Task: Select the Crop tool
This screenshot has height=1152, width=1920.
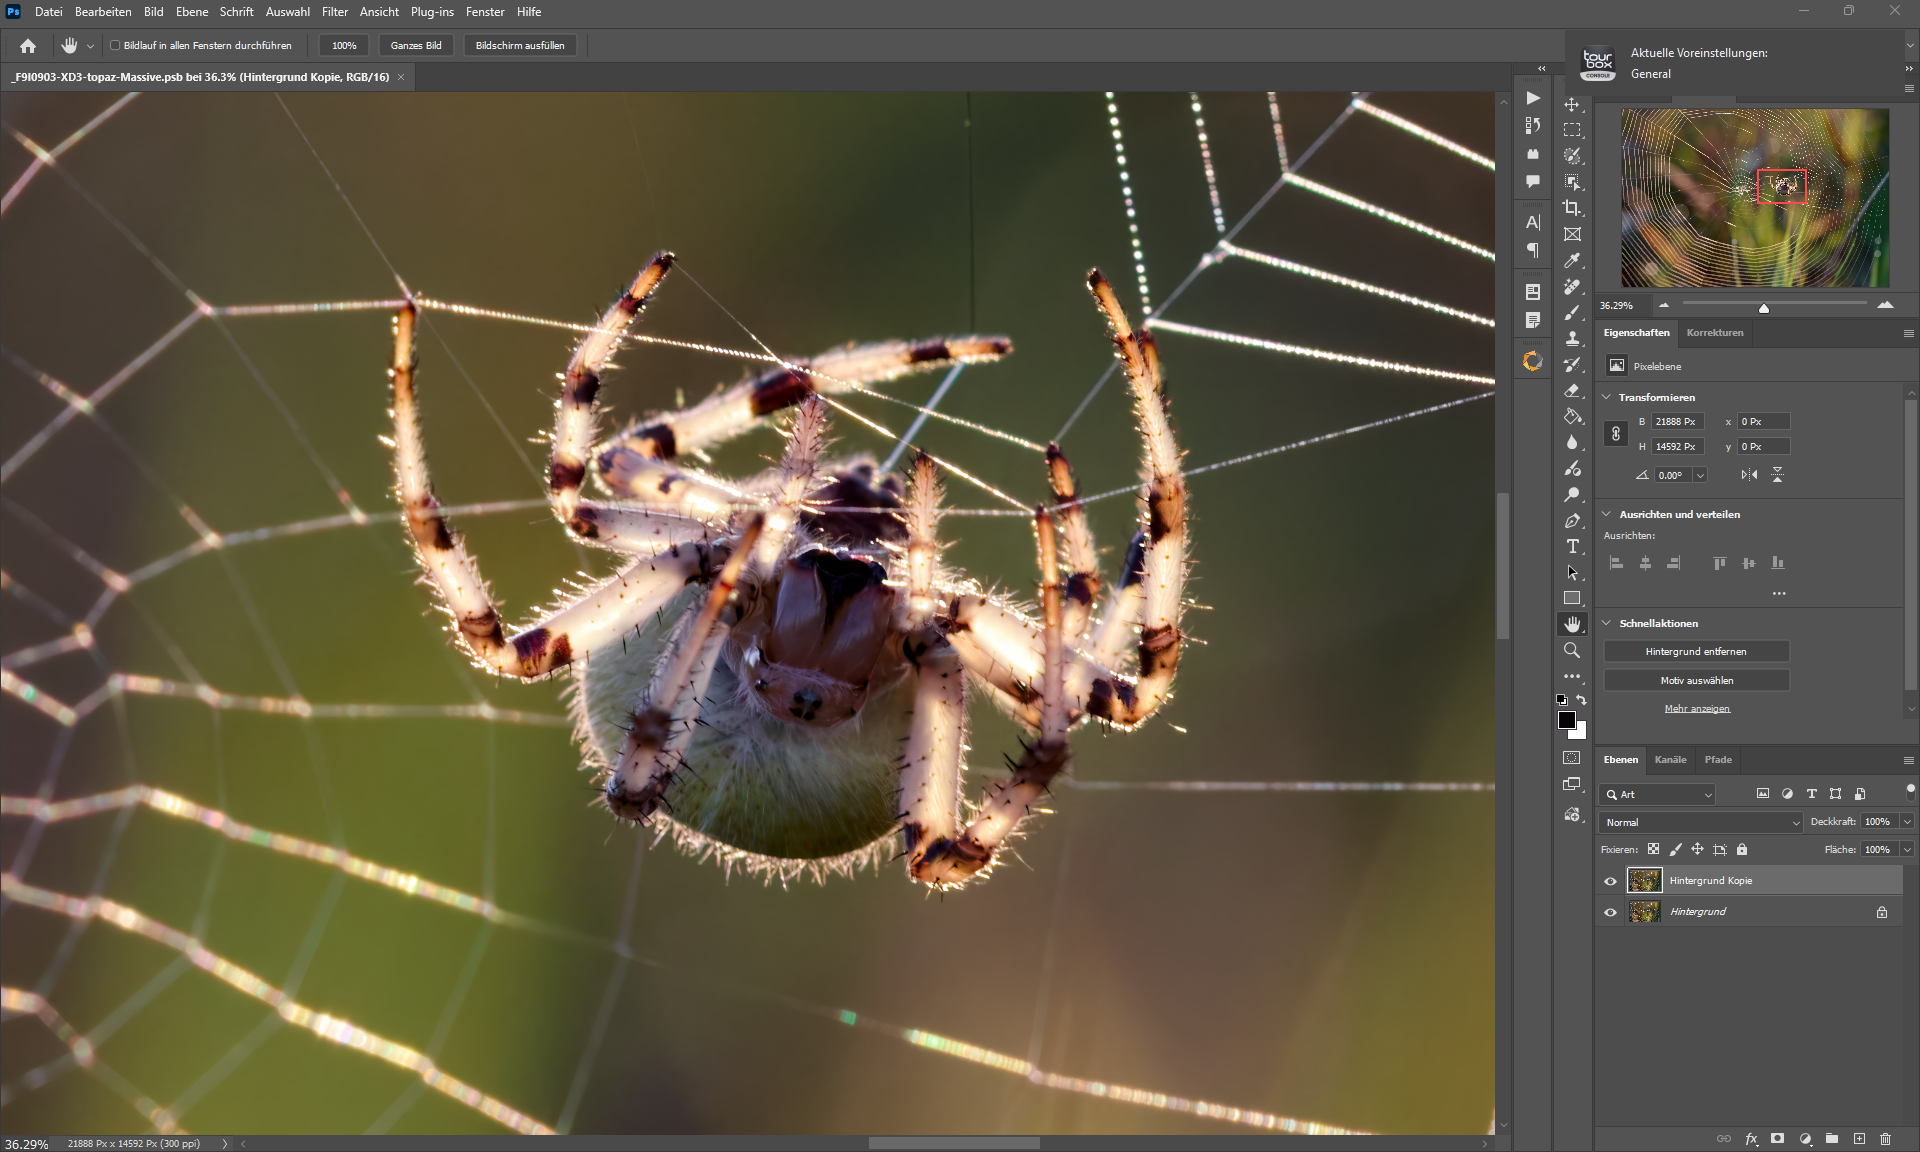Action: pyautogui.click(x=1572, y=208)
